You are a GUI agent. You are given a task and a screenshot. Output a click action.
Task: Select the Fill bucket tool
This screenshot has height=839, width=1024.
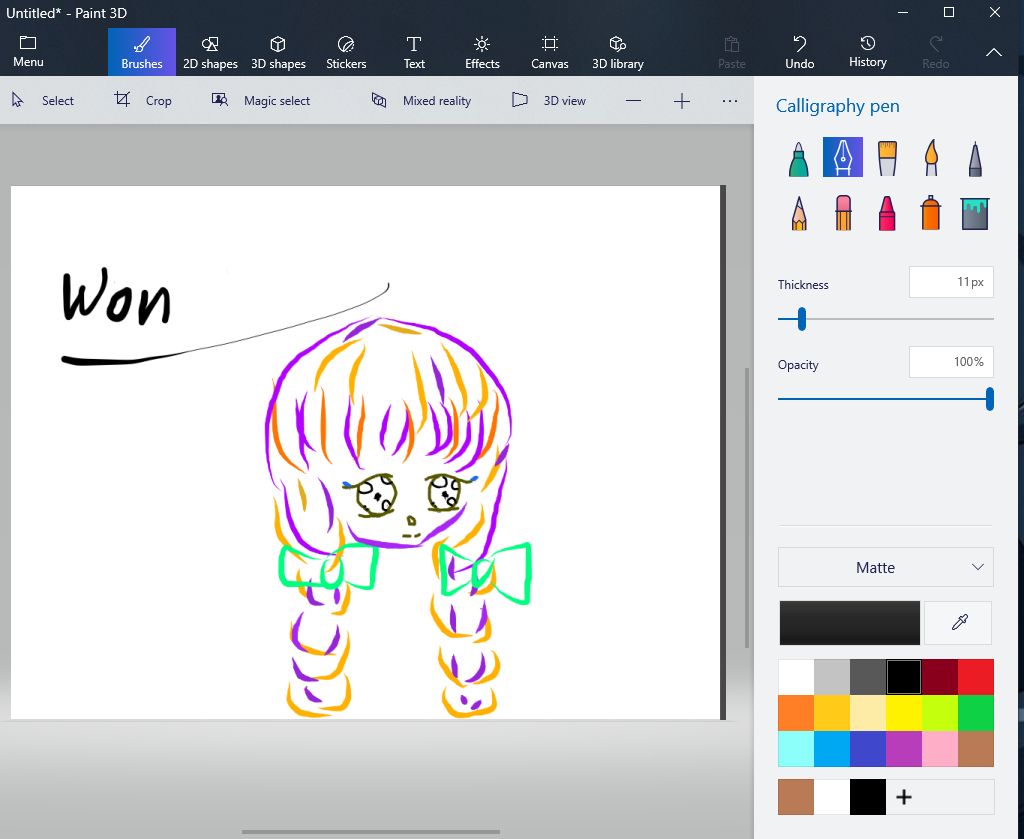pos(975,213)
